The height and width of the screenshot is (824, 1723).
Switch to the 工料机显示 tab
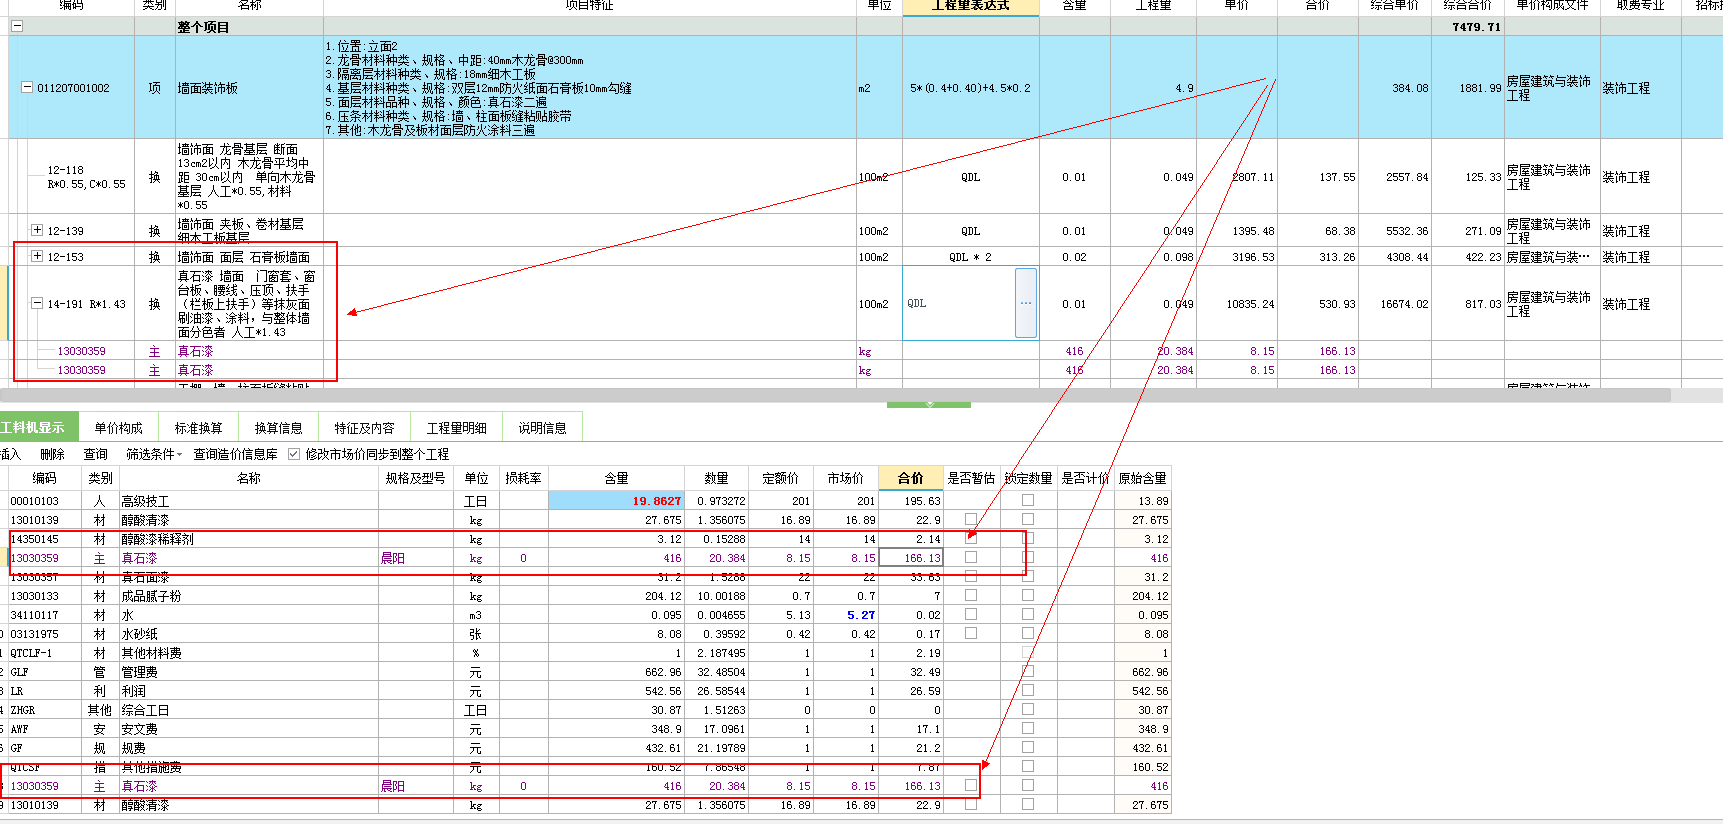point(37,427)
